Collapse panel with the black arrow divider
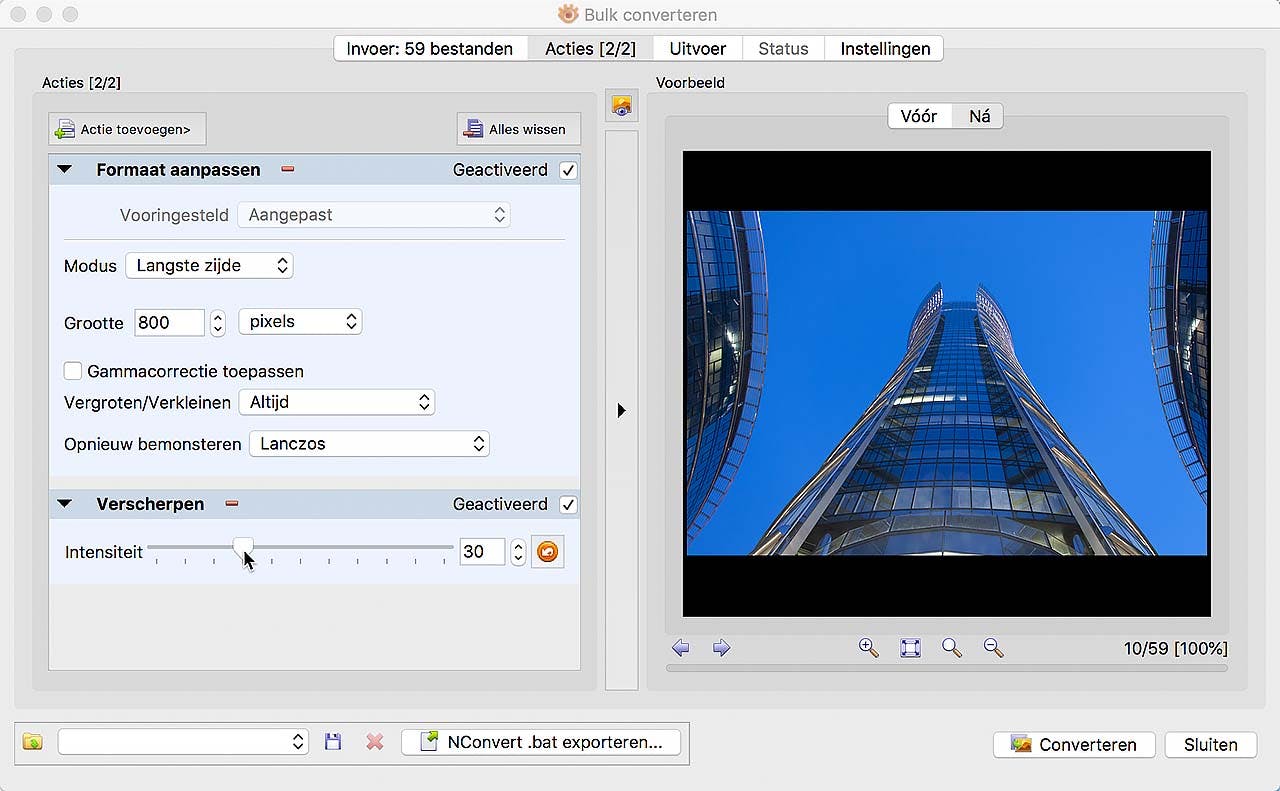 pyautogui.click(x=621, y=410)
